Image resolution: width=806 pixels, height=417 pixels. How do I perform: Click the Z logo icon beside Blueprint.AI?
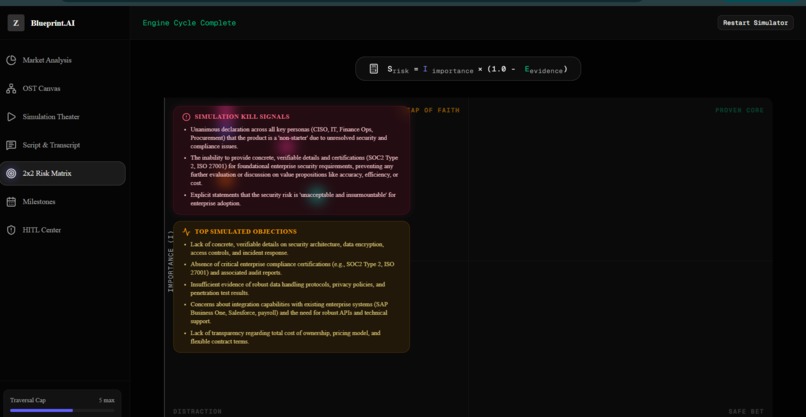coord(16,23)
